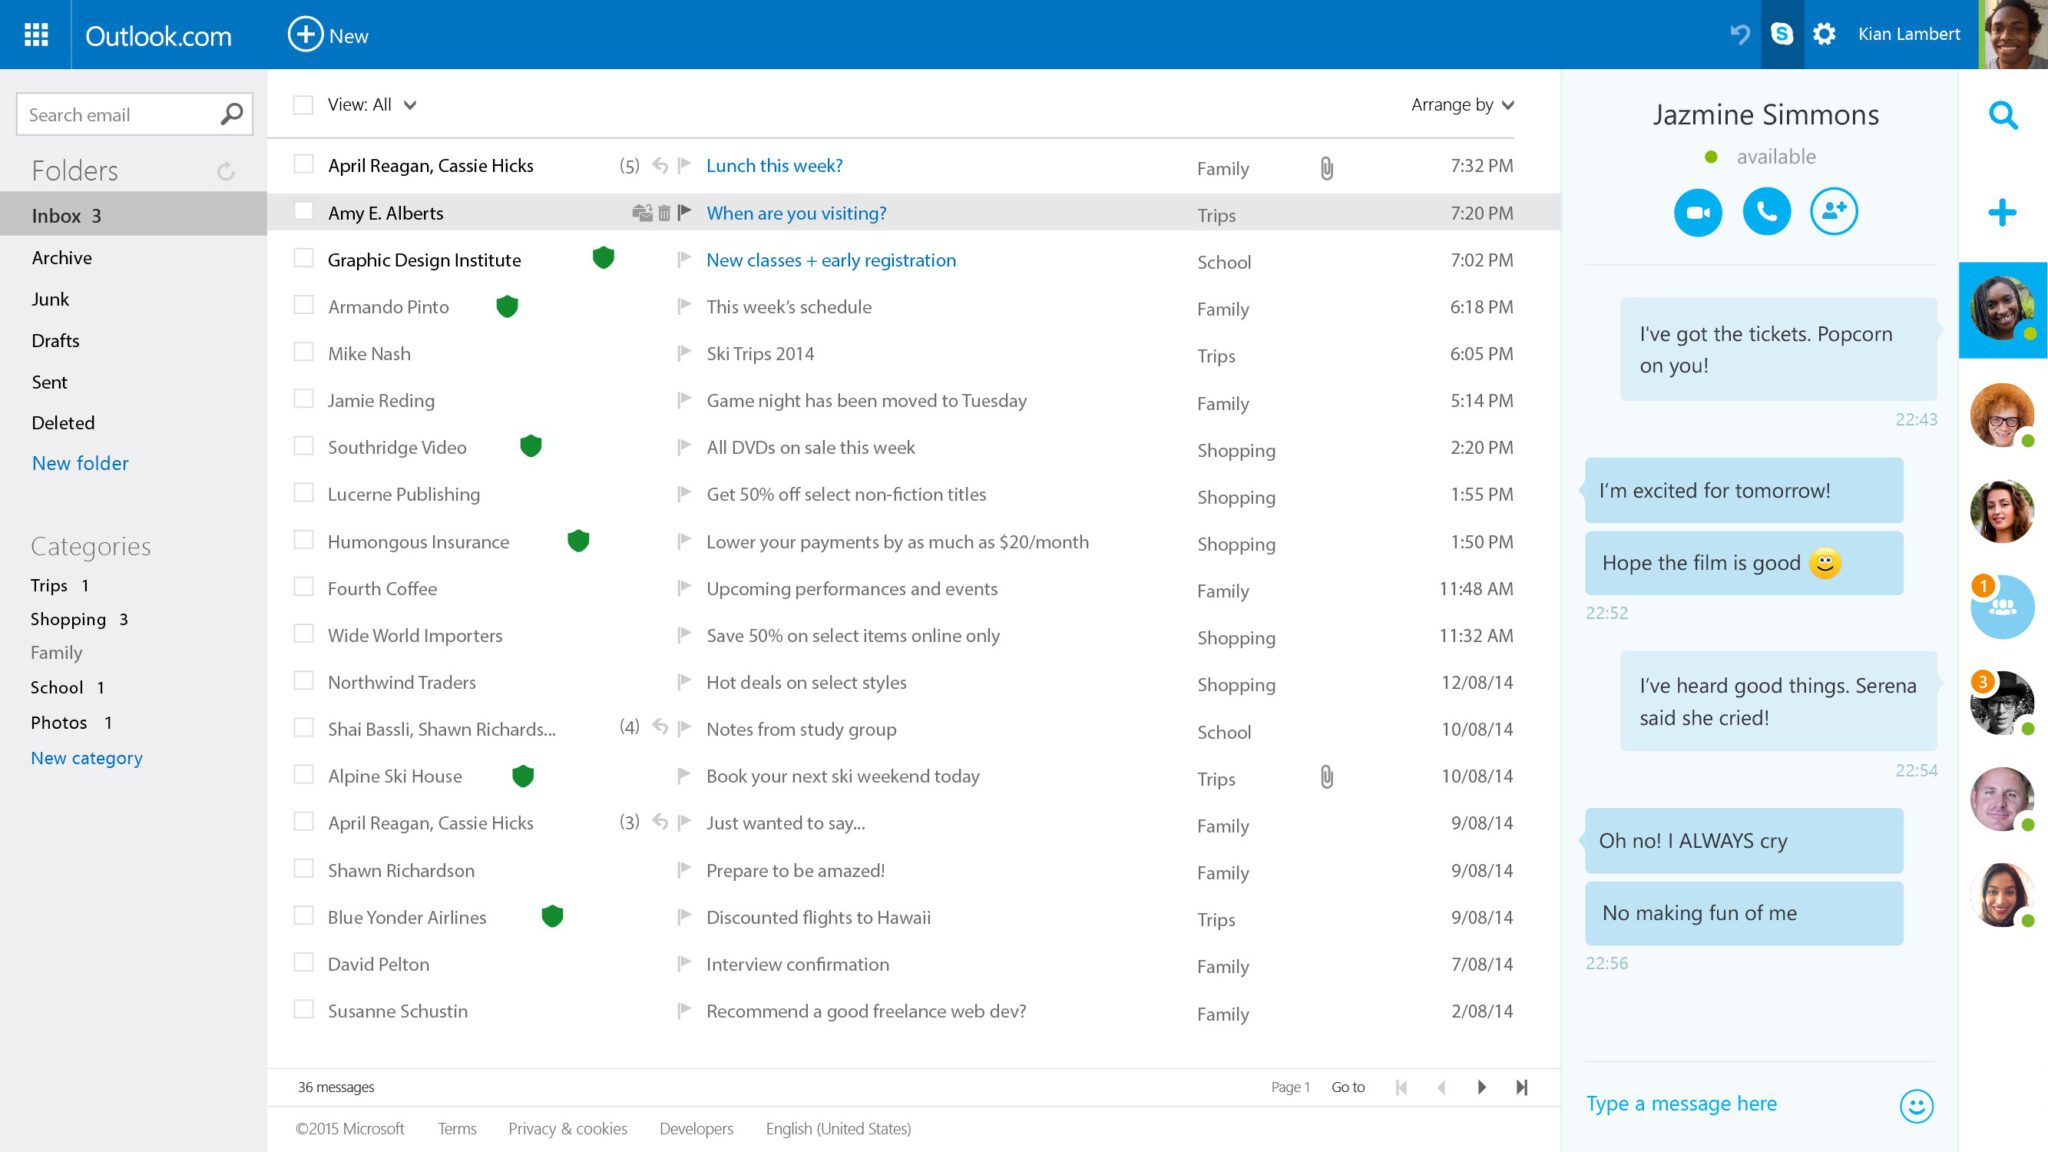Open the Skype panel from the top bar
The width and height of the screenshot is (2048, 1152).
point(1782,33)
